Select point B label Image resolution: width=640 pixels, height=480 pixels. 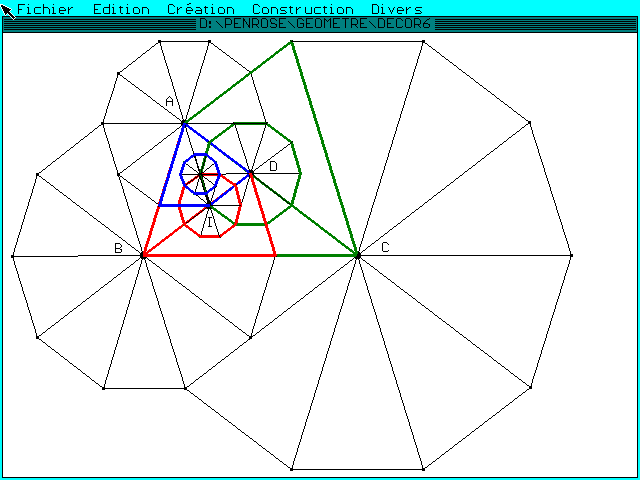[x=118, y=248]
